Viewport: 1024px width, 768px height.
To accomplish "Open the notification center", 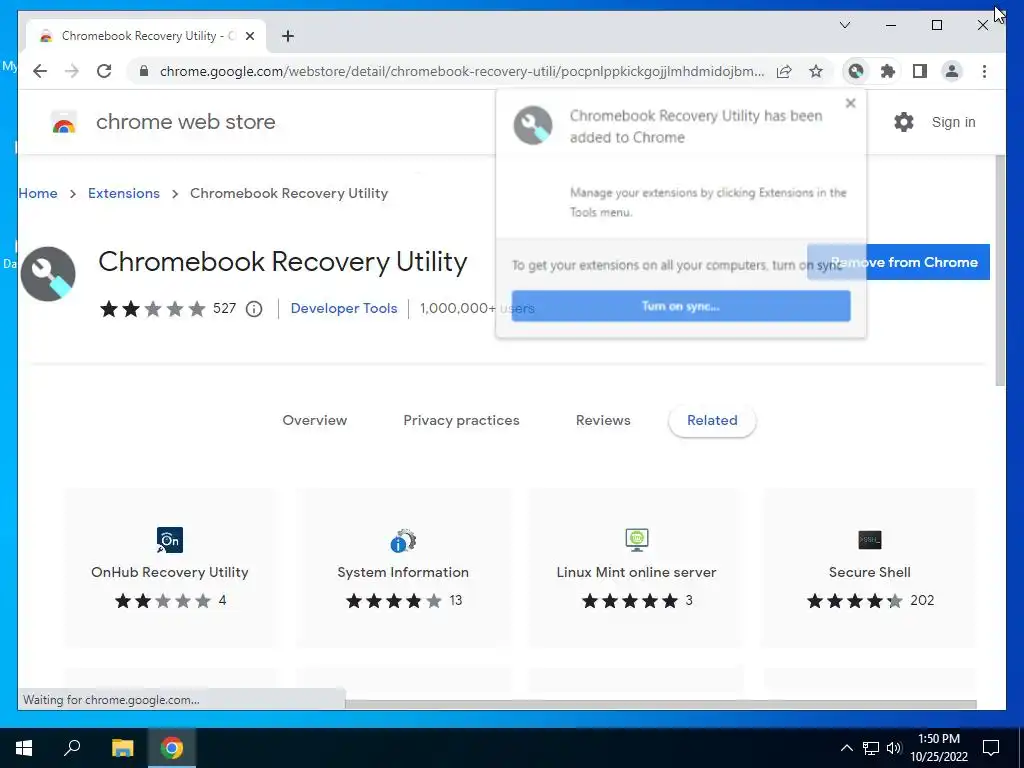I will click(991, 748).
